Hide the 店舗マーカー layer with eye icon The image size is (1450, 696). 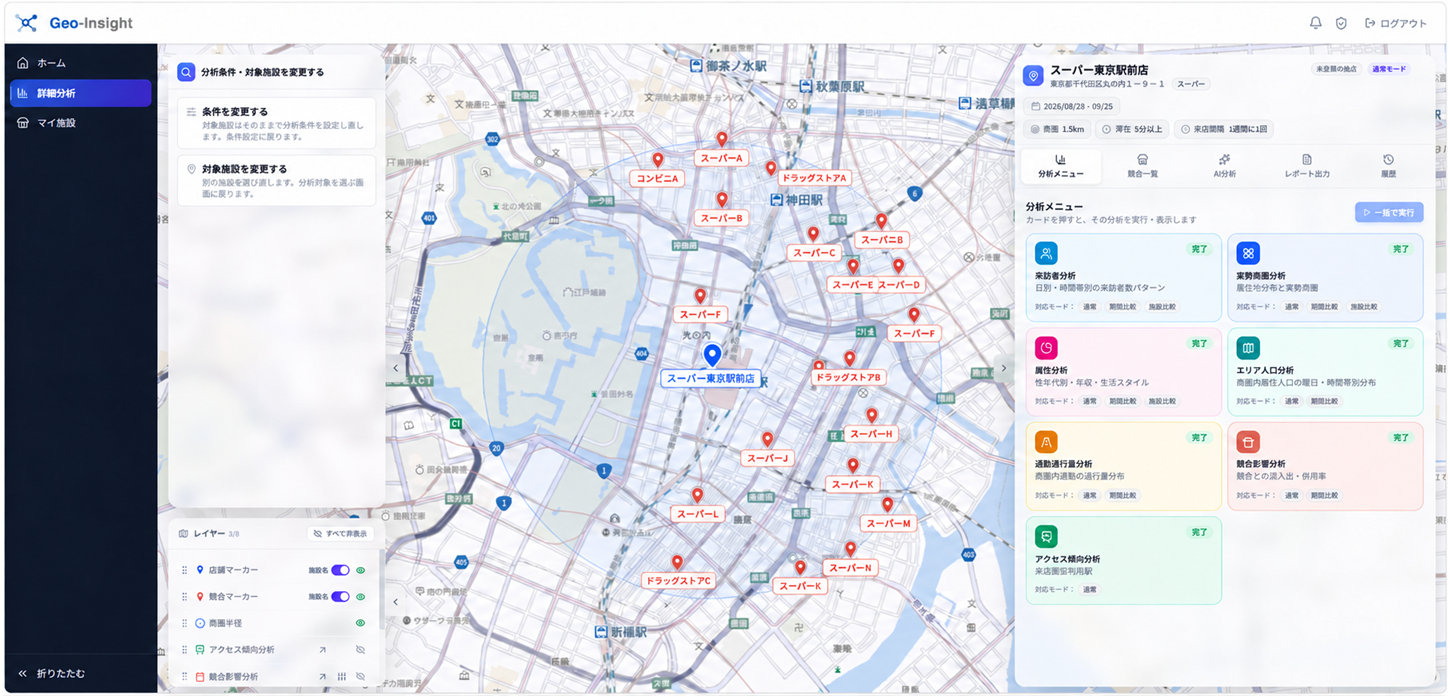tap(361, 570)
